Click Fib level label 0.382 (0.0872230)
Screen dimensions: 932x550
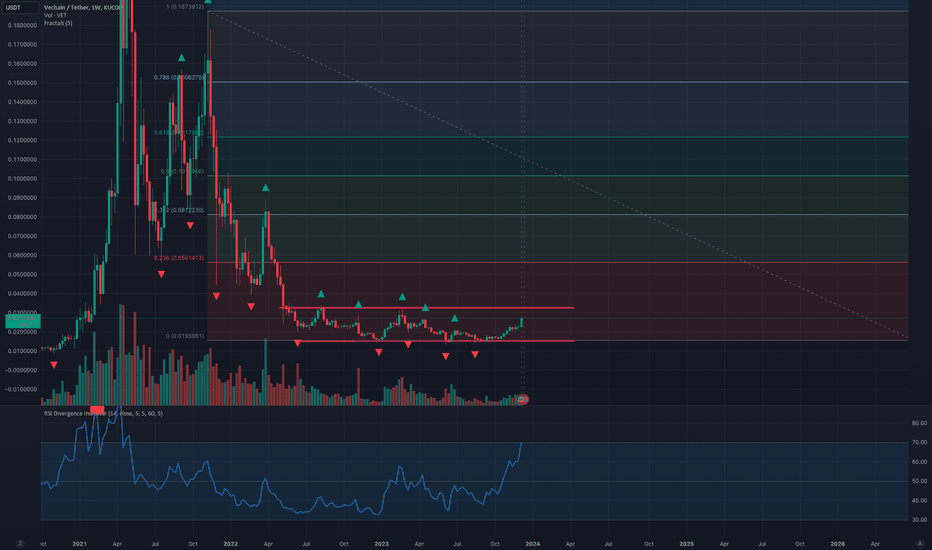(x=180, y=210)
